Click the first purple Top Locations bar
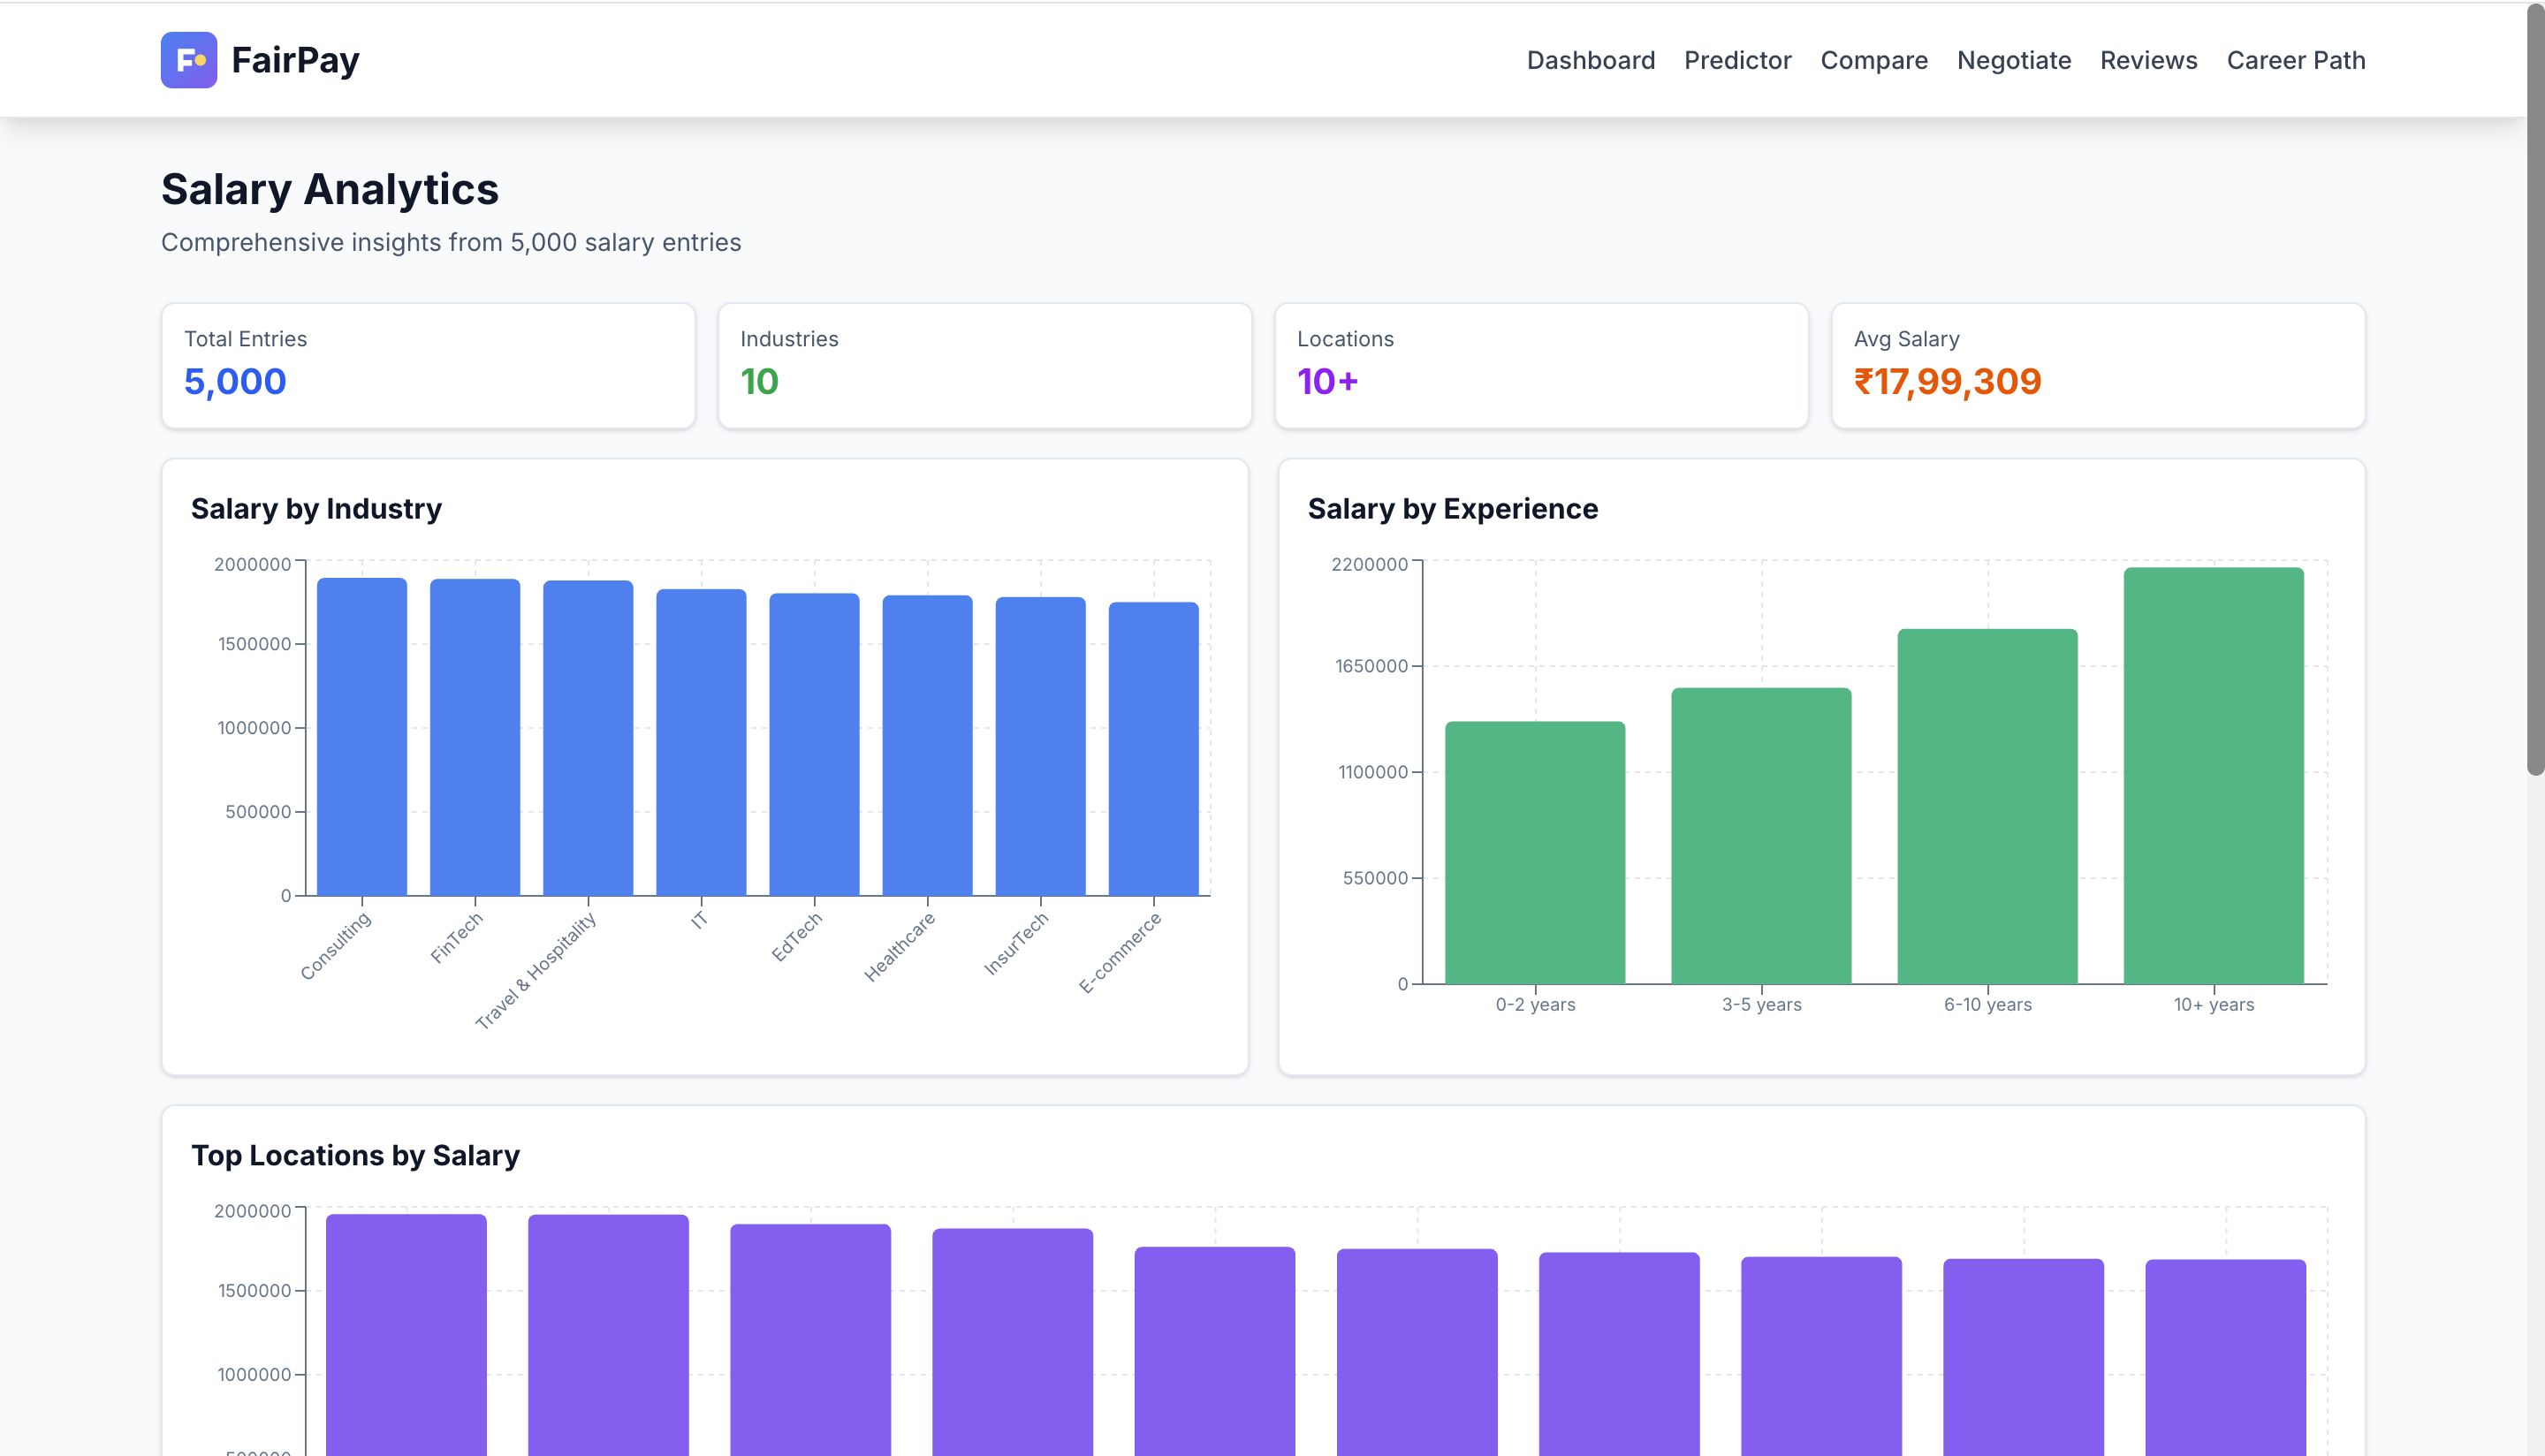 (x=406, y=1335)
